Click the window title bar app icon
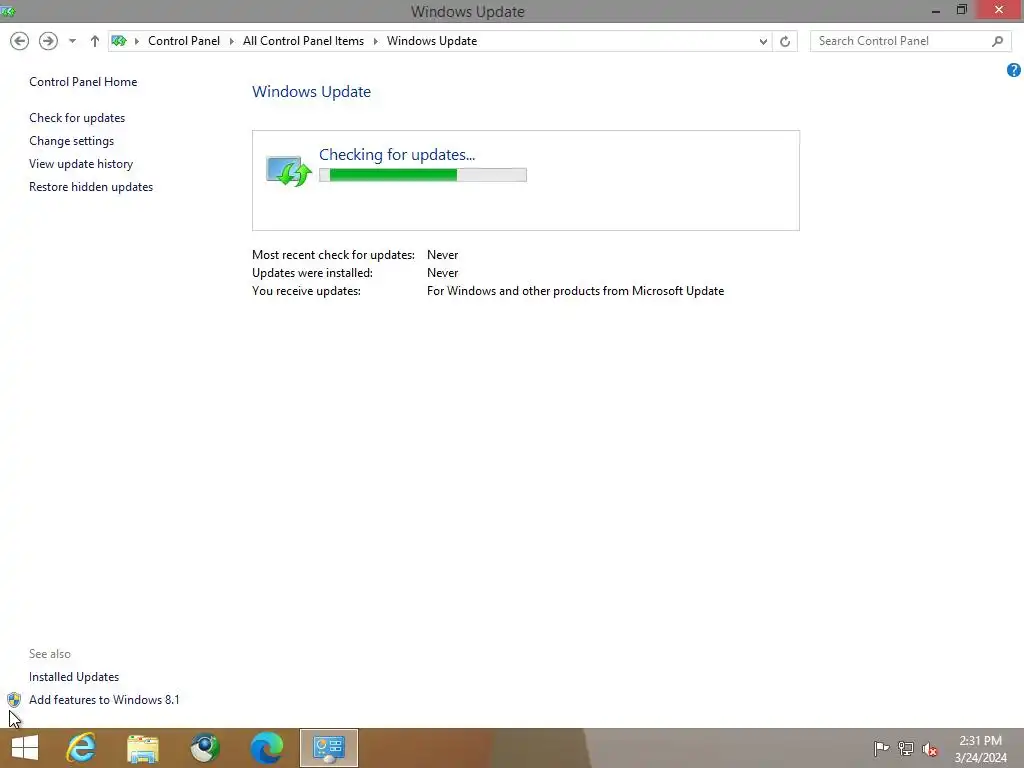The width and height of the screenshot is (1024, 768). coord(8,11)
